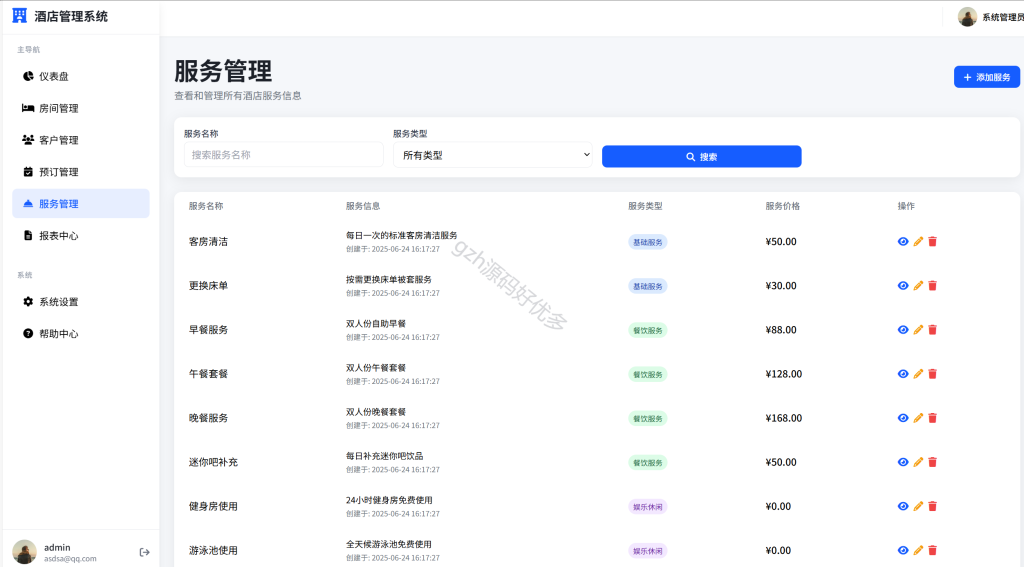Viewport: 1024px width, 567px height.
Task: Click the ¥88.00 price cell
Action: coord(781,330)
